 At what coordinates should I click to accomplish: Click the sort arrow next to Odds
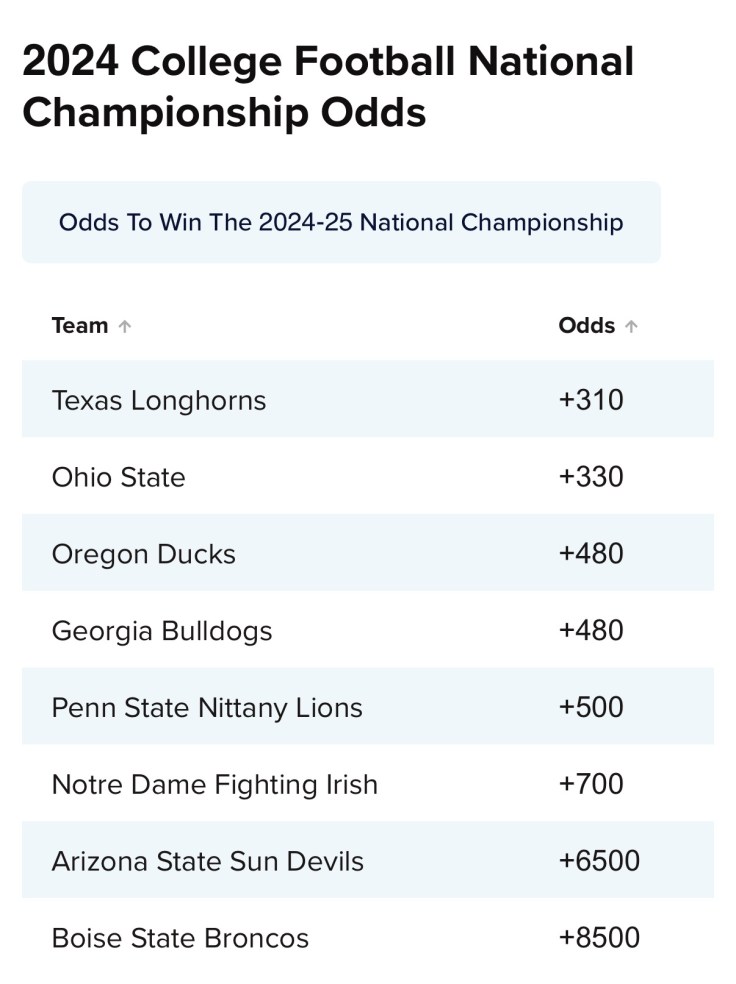[x=631, y=326]
